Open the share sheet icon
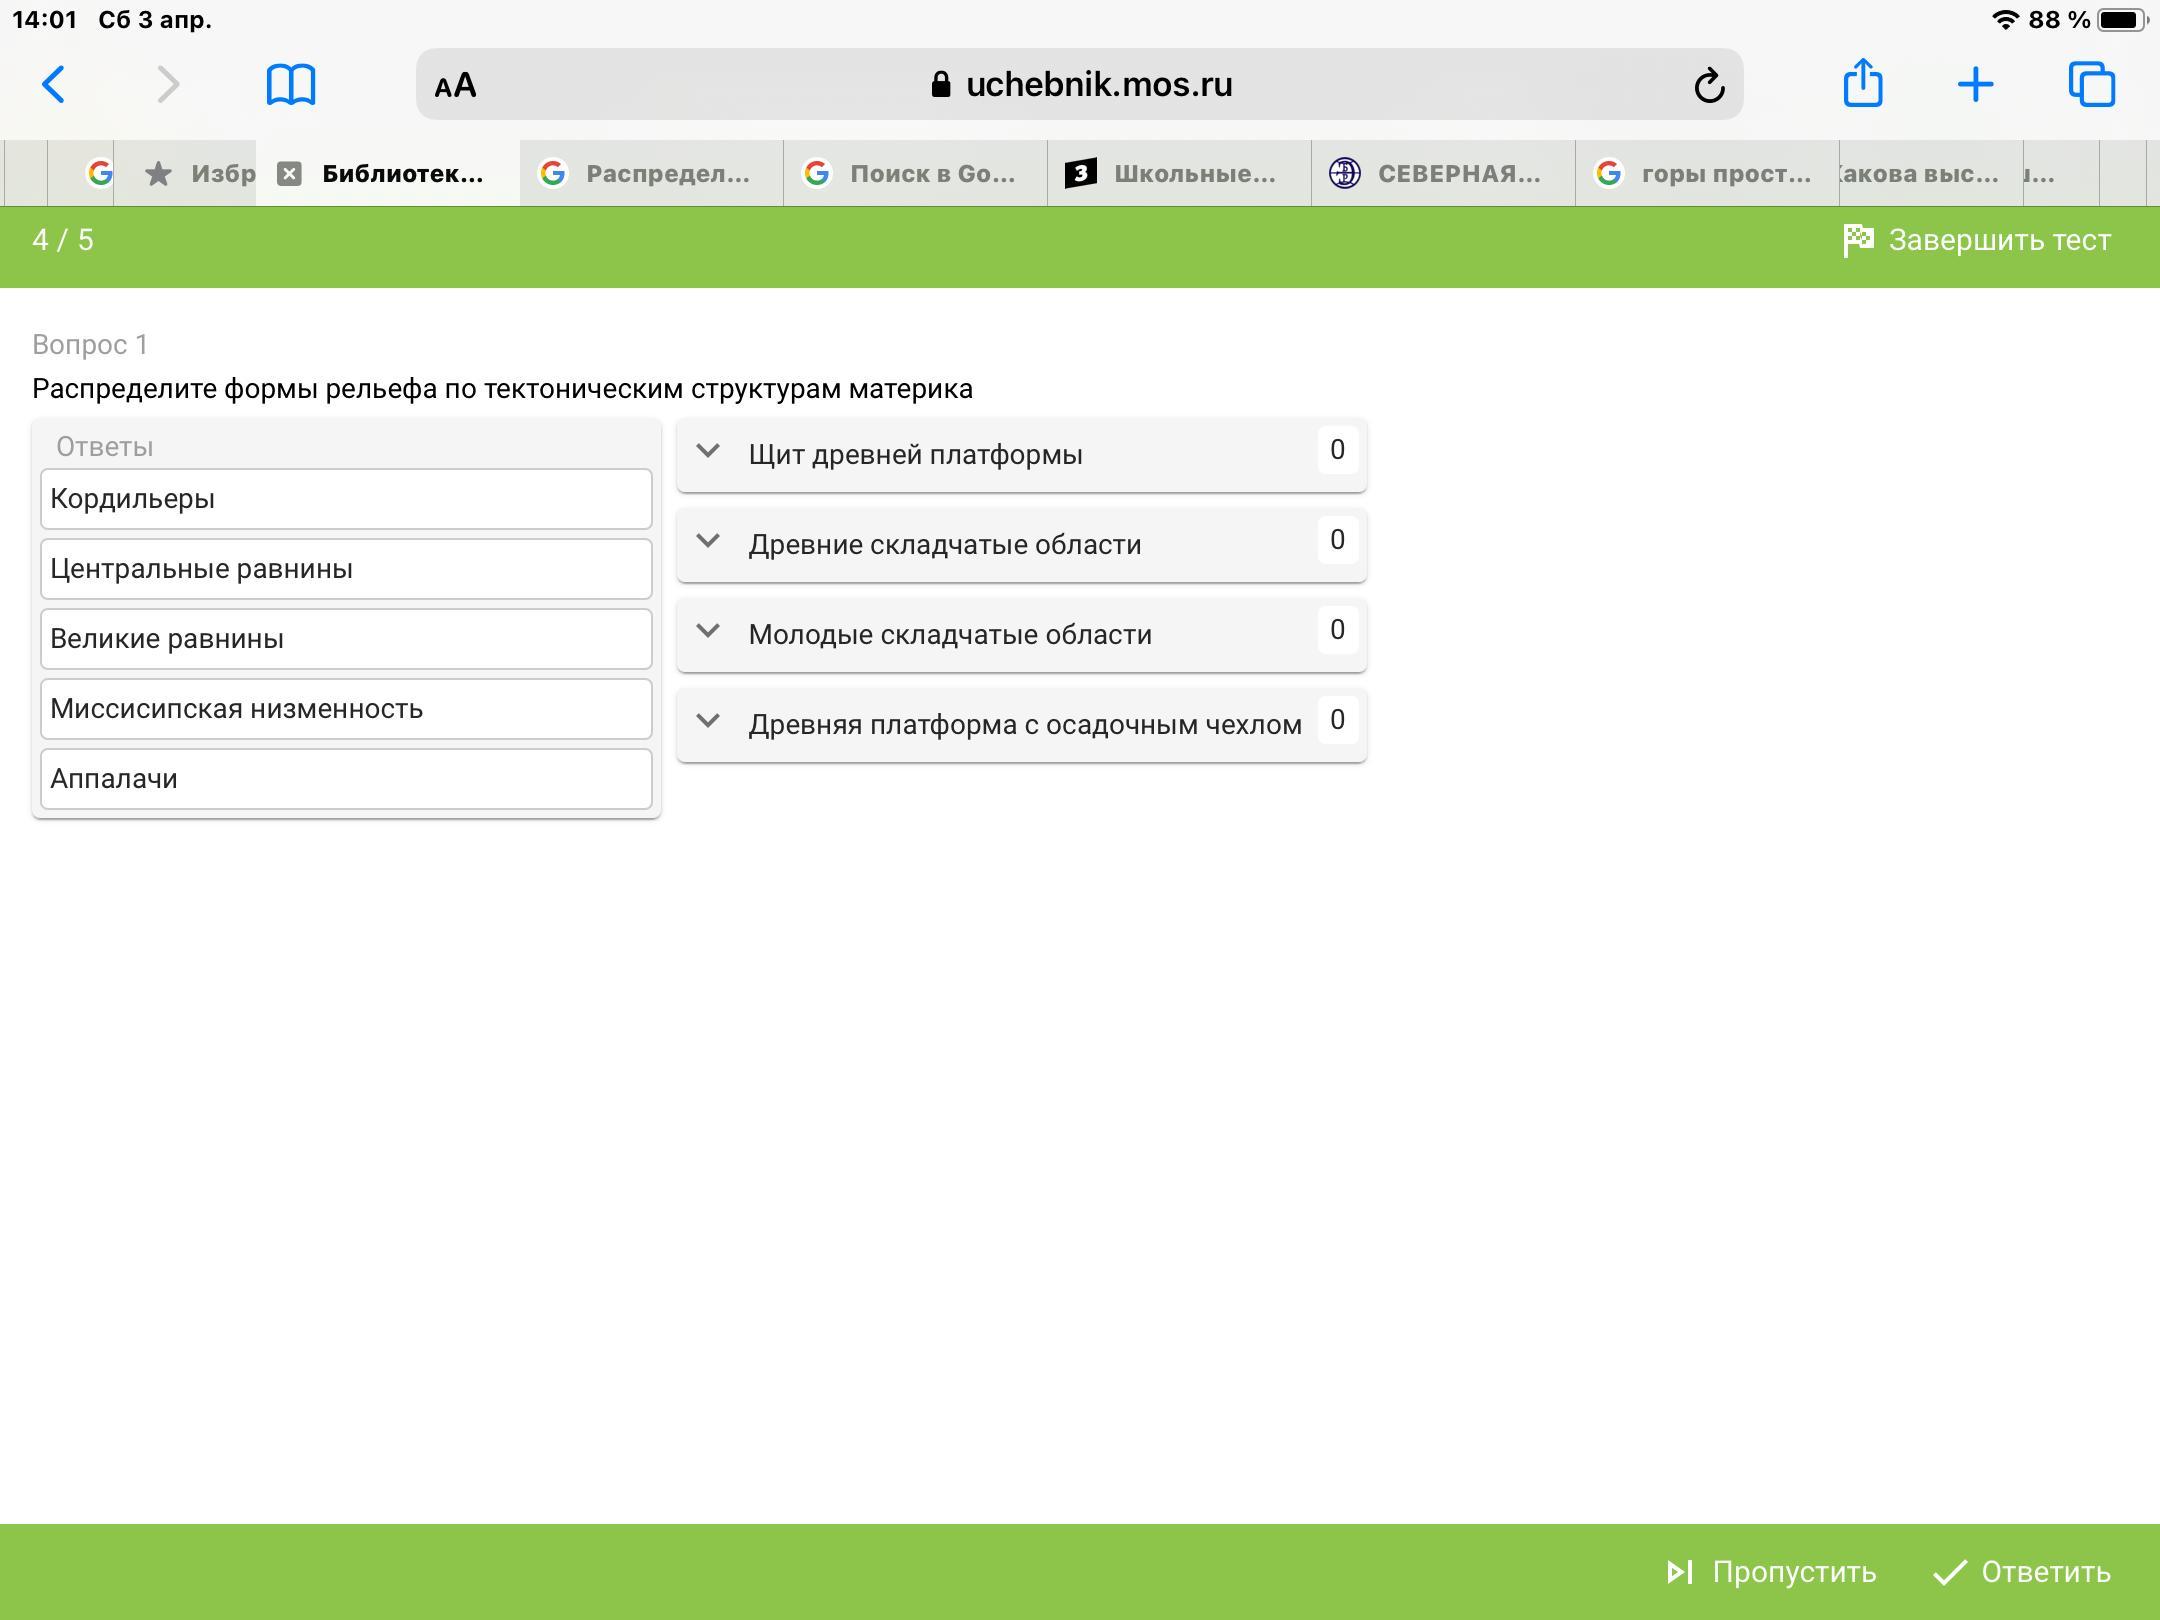This screenshot has width=2160, height=1620. point(1862,83)
